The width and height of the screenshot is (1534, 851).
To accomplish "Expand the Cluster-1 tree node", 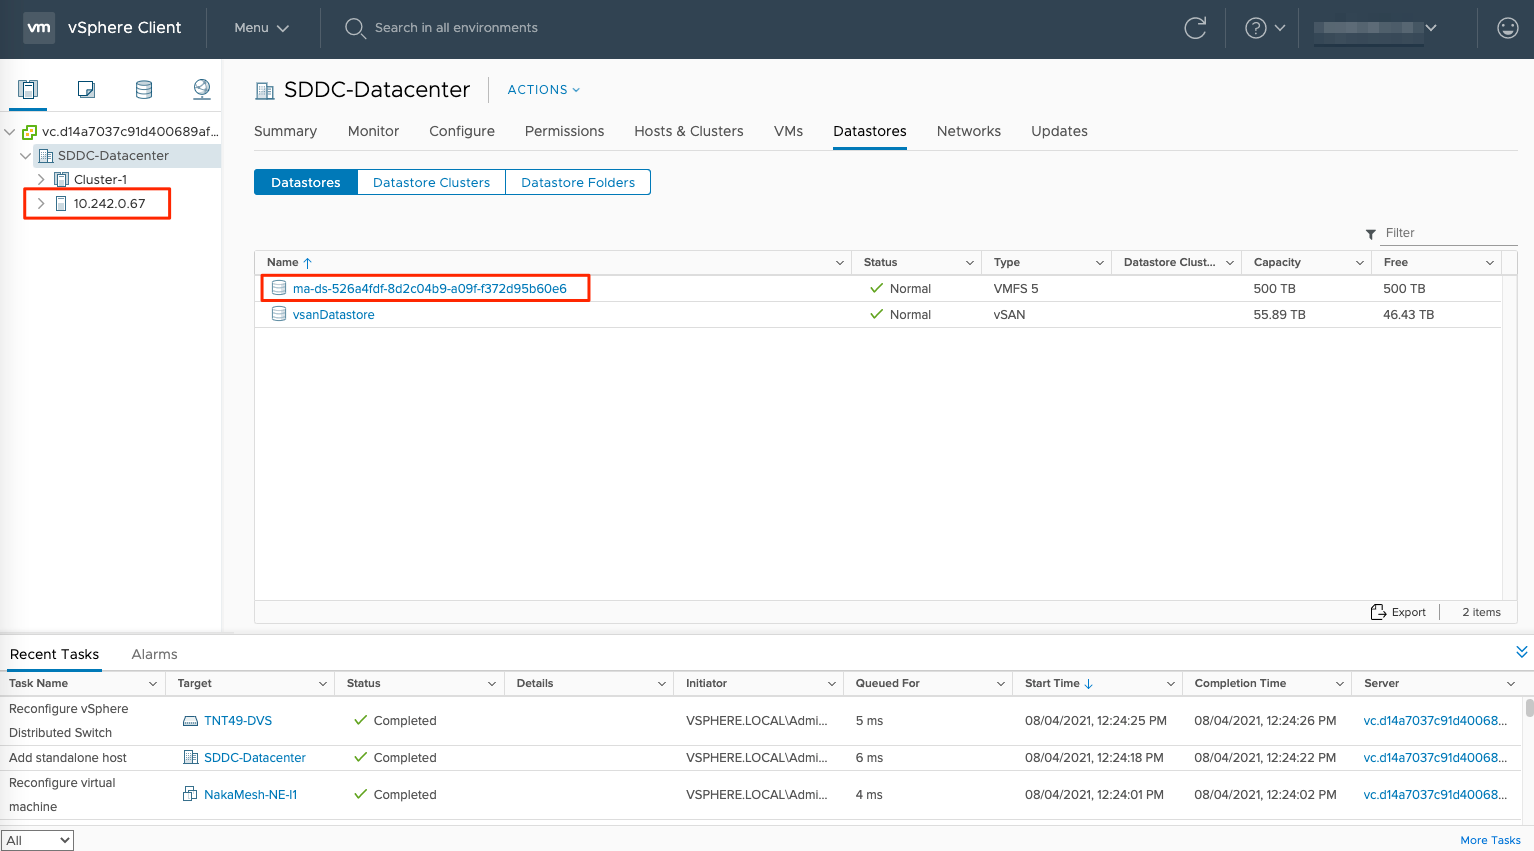I will coord(41,180).
